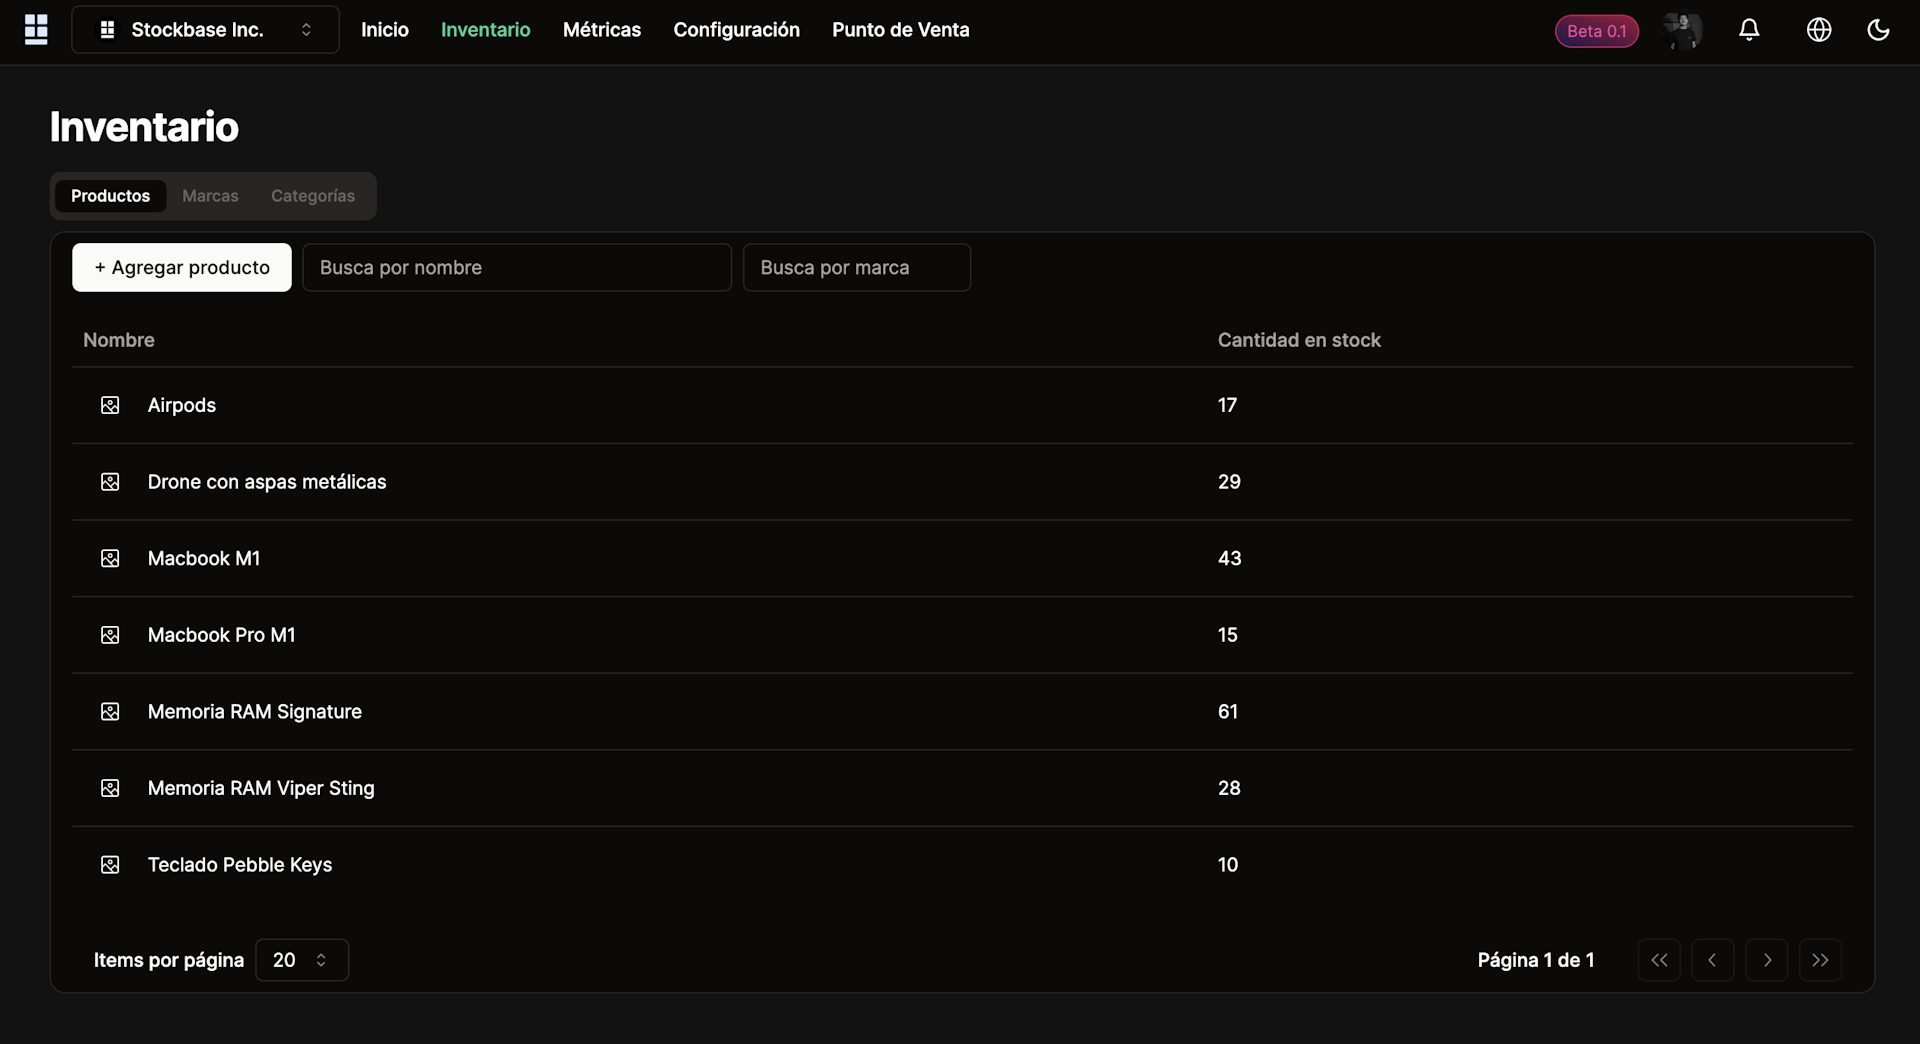Navigate to Métricas
The image size is (1920, 1044).
(x=602, y=30)
